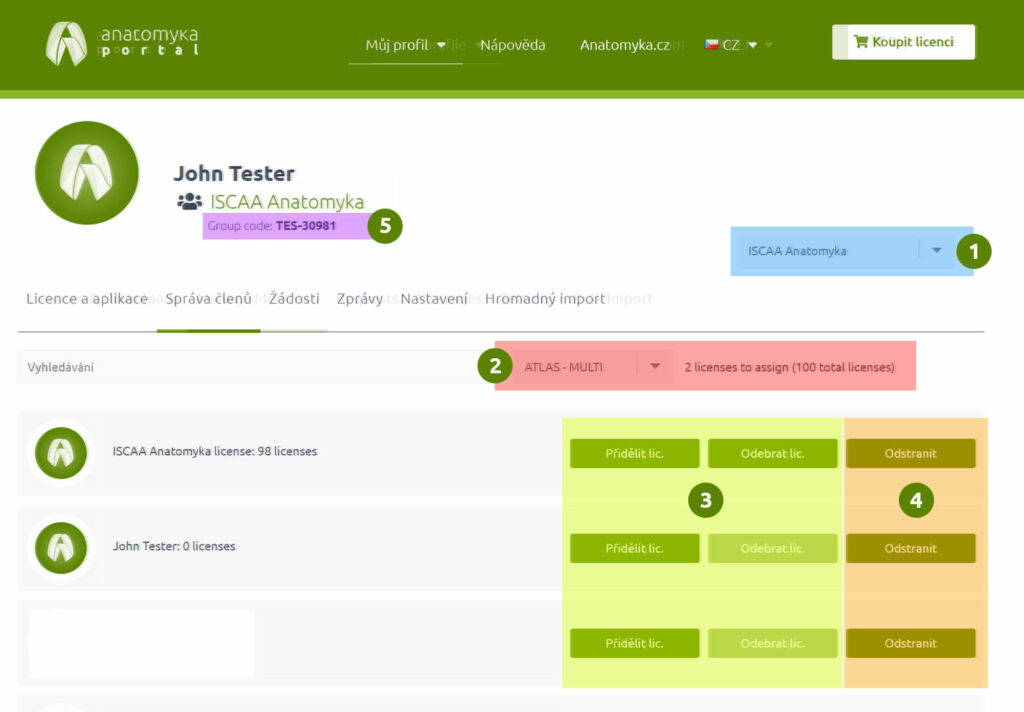
Task: Click the Czech flag icon
Action: pyautogui.click(x=711, y=45)
